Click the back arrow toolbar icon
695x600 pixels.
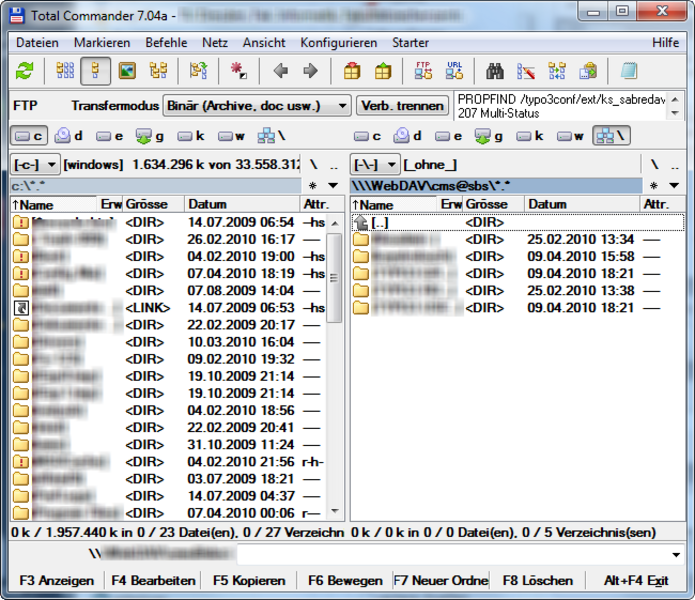tap(281, 71)
